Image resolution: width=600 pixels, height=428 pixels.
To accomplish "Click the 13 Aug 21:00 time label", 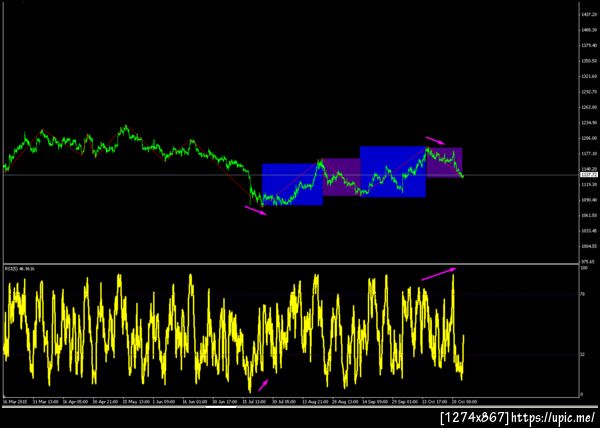I will point(313,402).
